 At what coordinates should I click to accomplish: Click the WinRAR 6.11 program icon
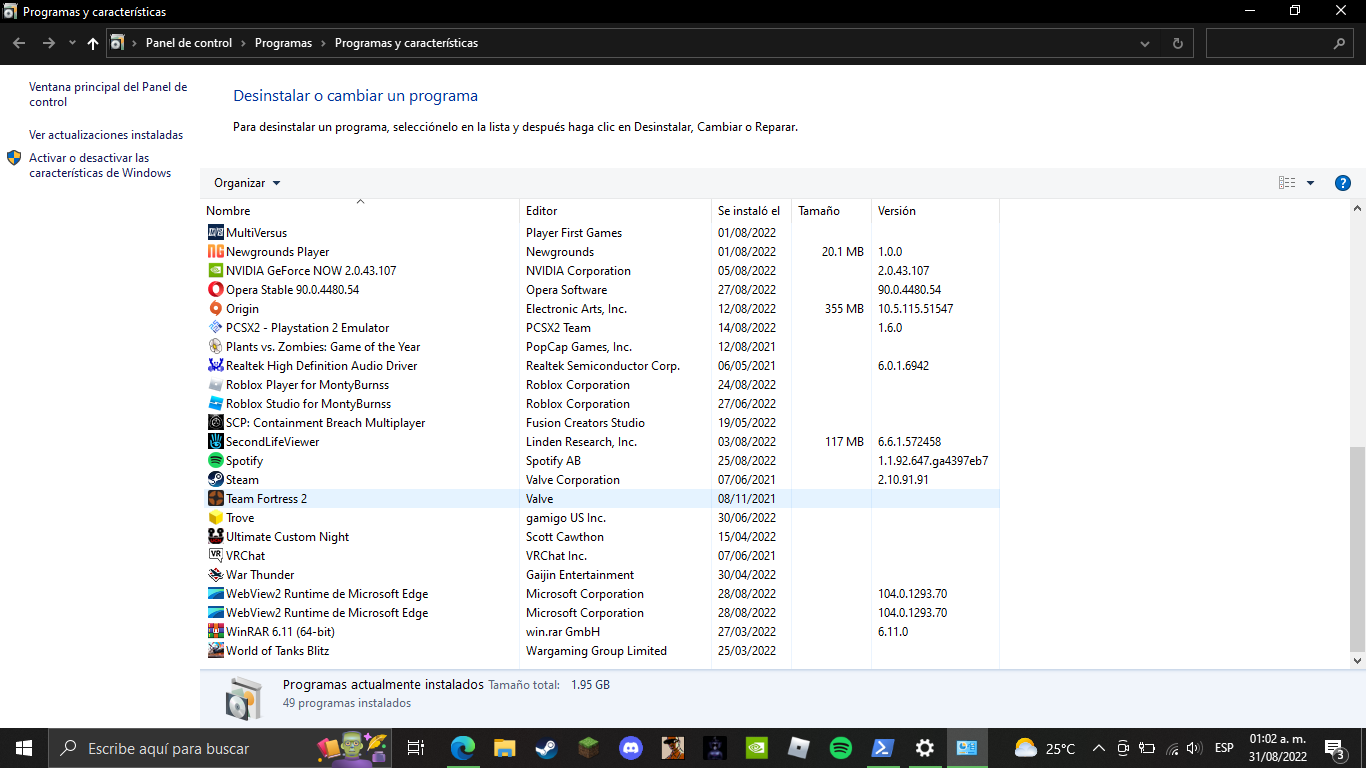(215, 632)
